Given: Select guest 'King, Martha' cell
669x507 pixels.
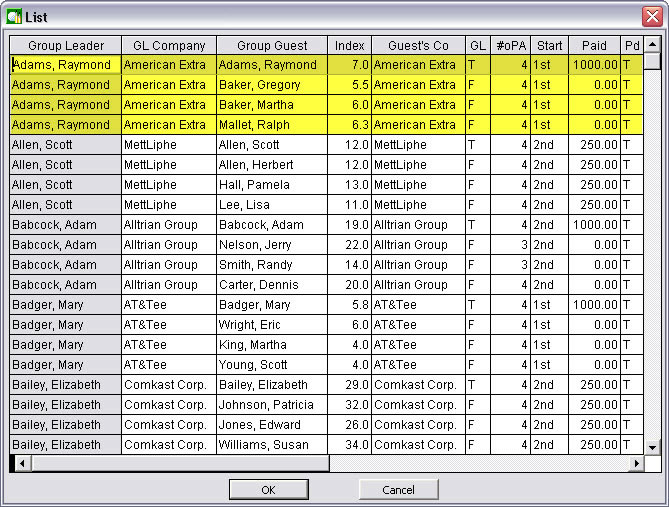Looking at the screenshot, I should pyautogui.click(x=272, y=345).
